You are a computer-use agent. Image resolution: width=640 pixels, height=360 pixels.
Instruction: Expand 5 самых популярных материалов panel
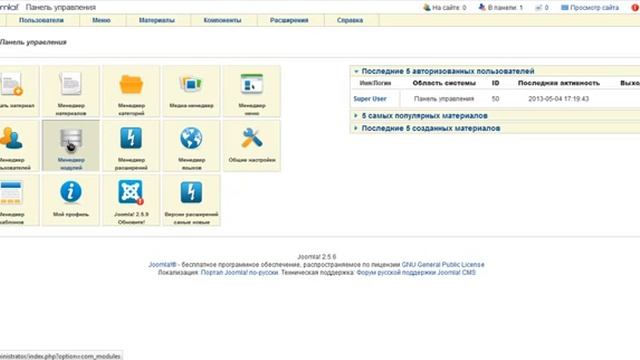click(x=424, y=116)
